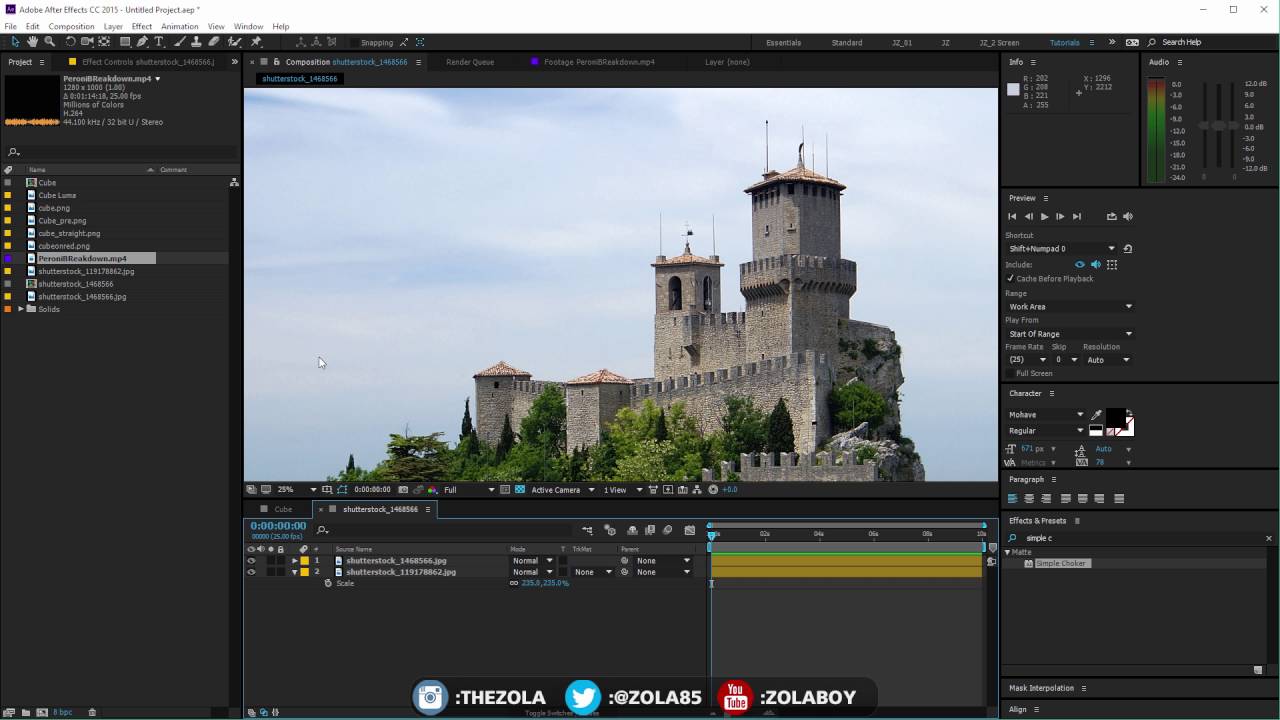1280x720 pixels.
Task: Hide layer 1 shutterstock_1468566.jpg with its eye
Action: [251, 561]
